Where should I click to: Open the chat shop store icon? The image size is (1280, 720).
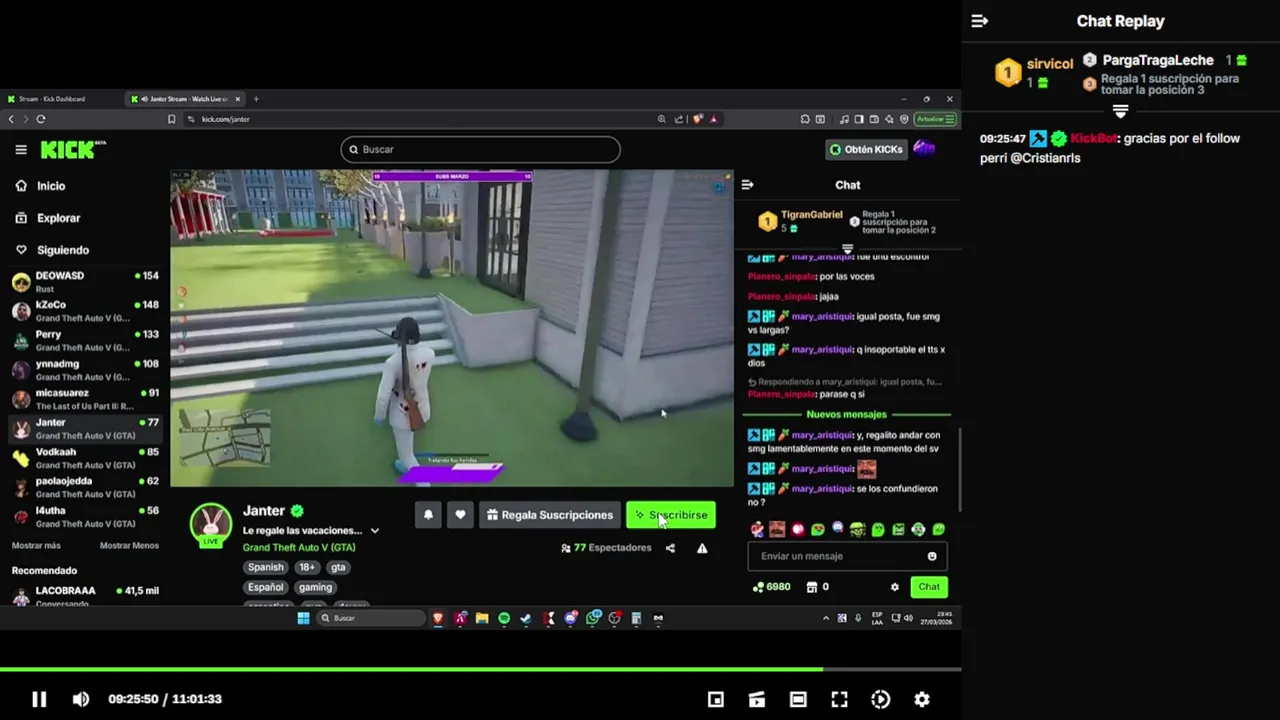click(x=812, y=587)
